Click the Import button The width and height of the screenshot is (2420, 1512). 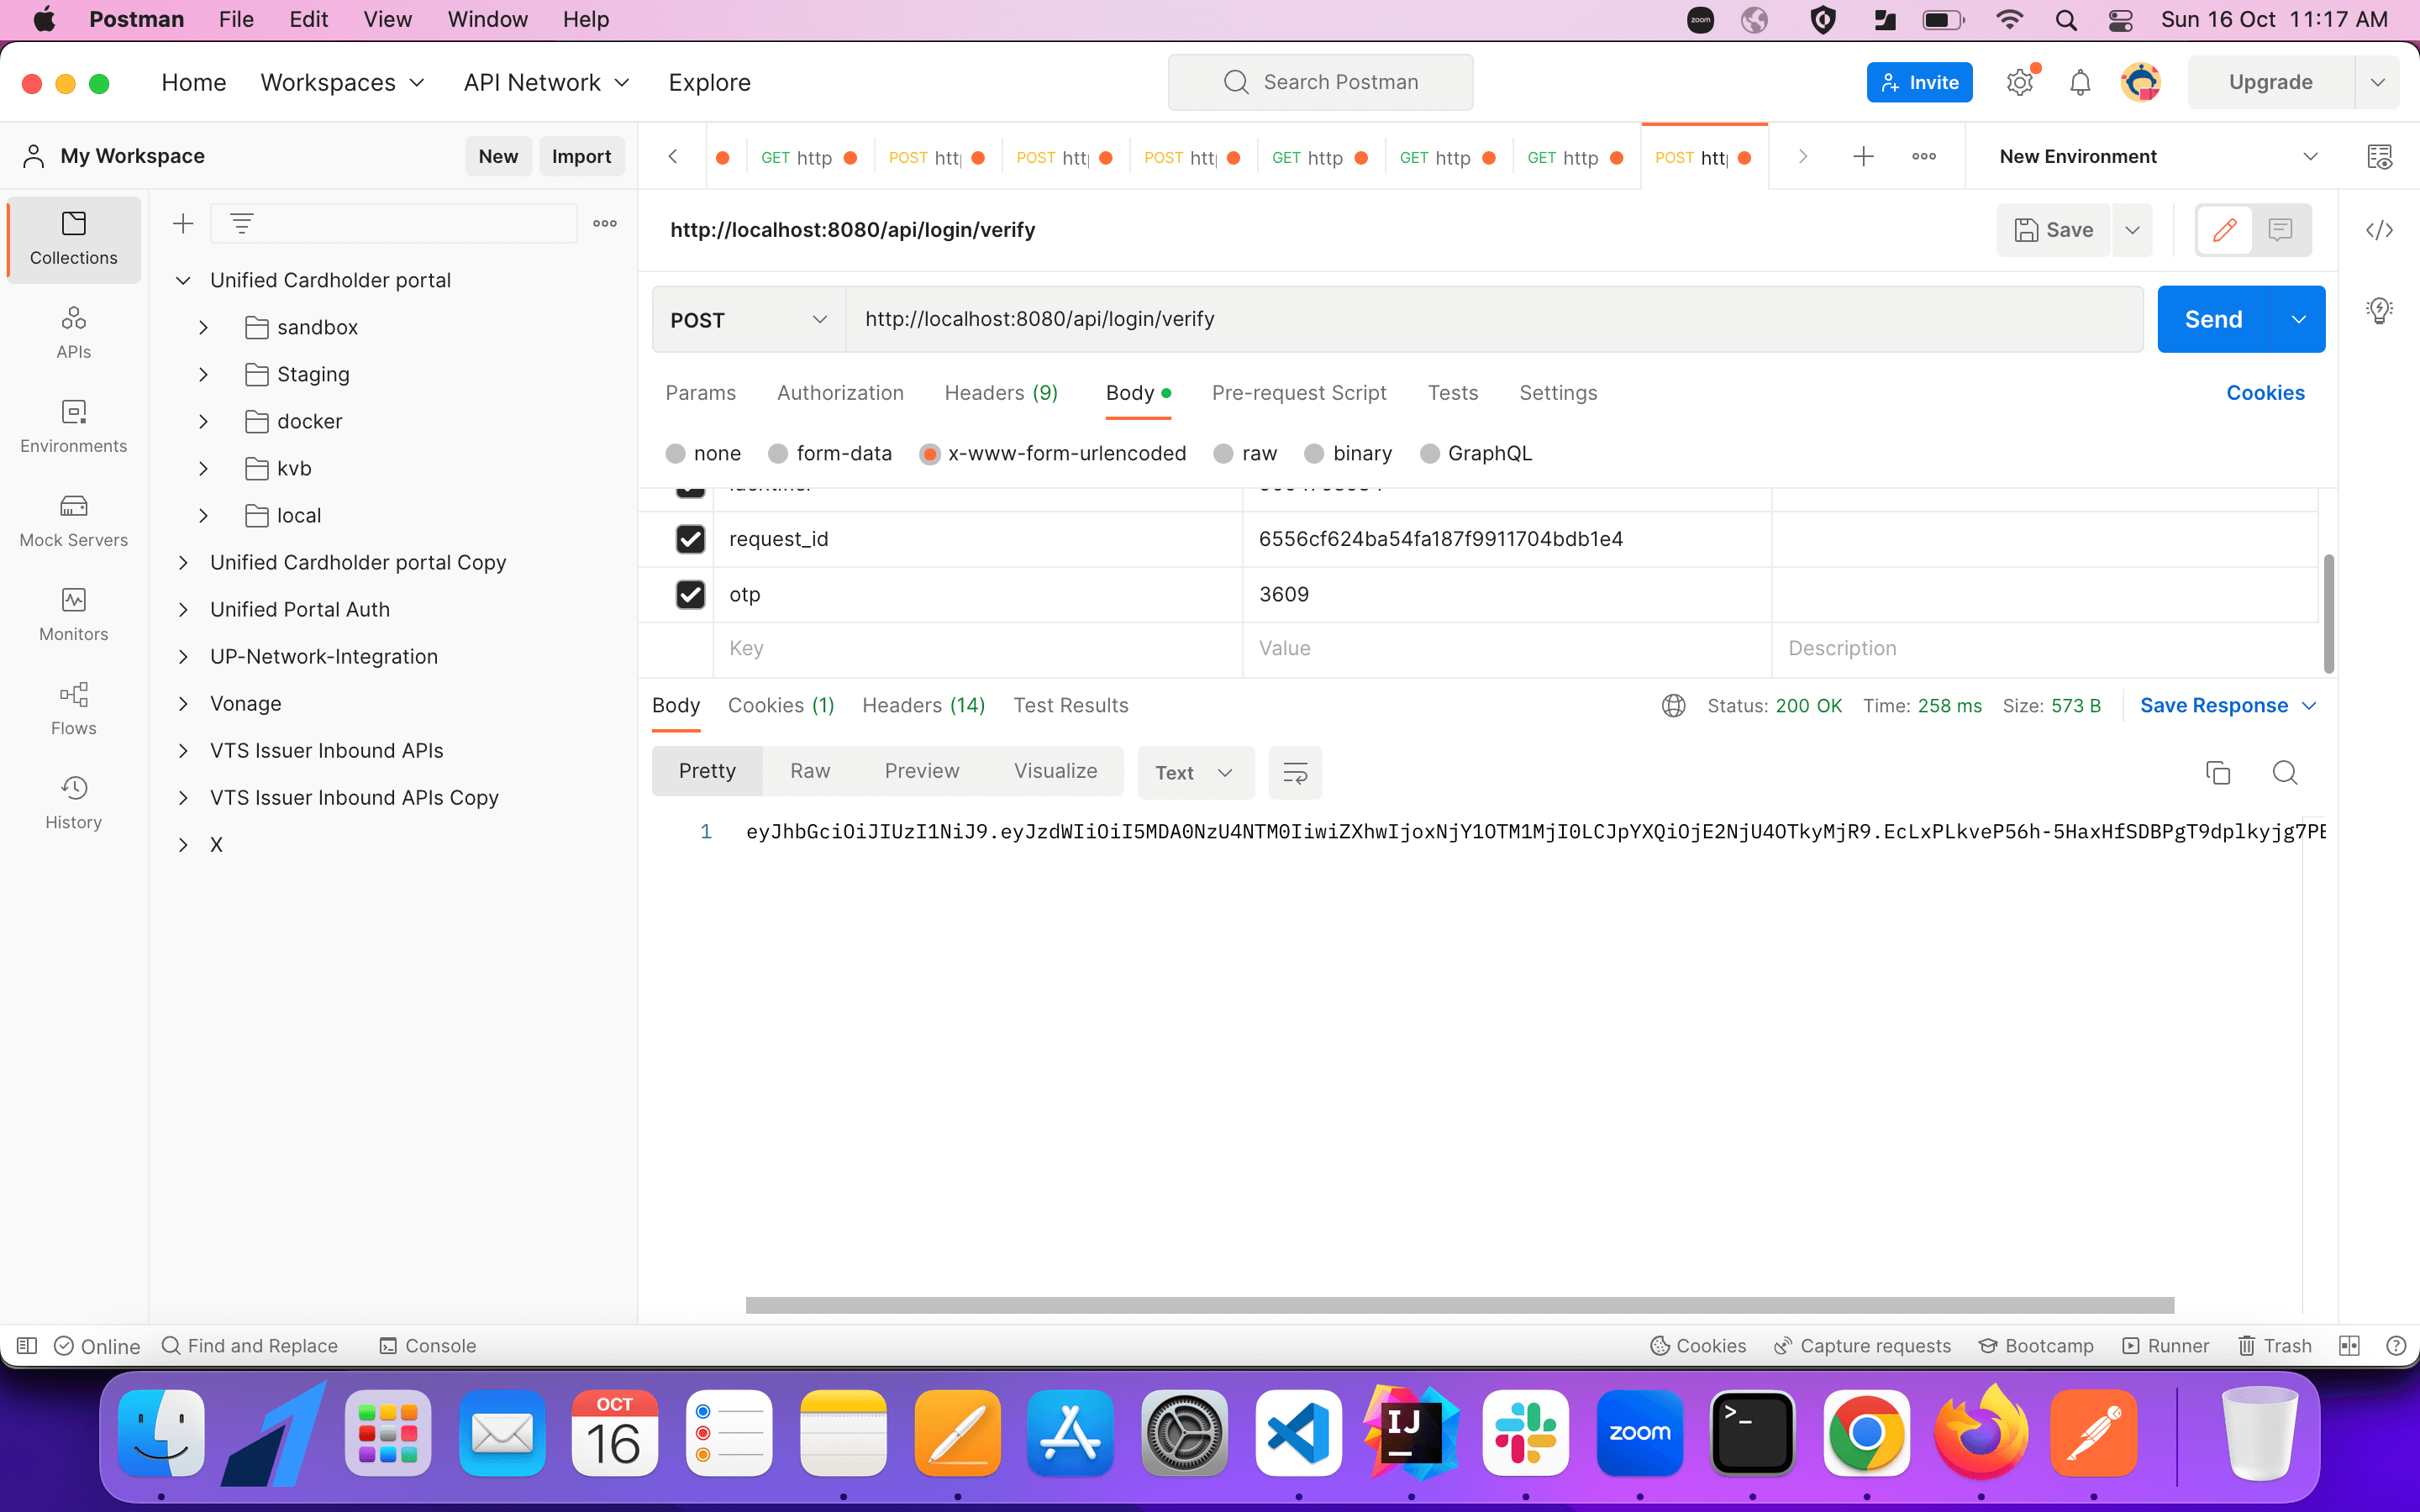tap(581, 156)
